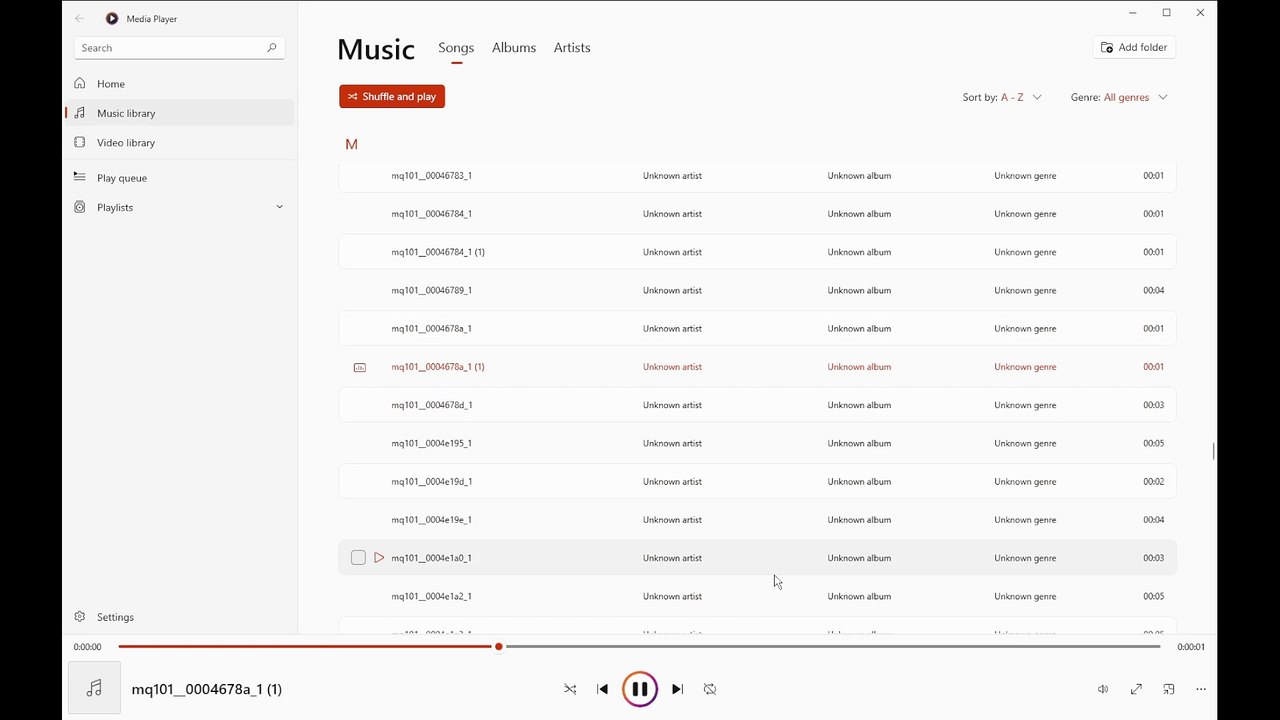This screenshot has height=720, width=1280.
Task: Click the now-playing indicator icon on mq101__0004678a_1 (1)
Action: pos(360,367)
